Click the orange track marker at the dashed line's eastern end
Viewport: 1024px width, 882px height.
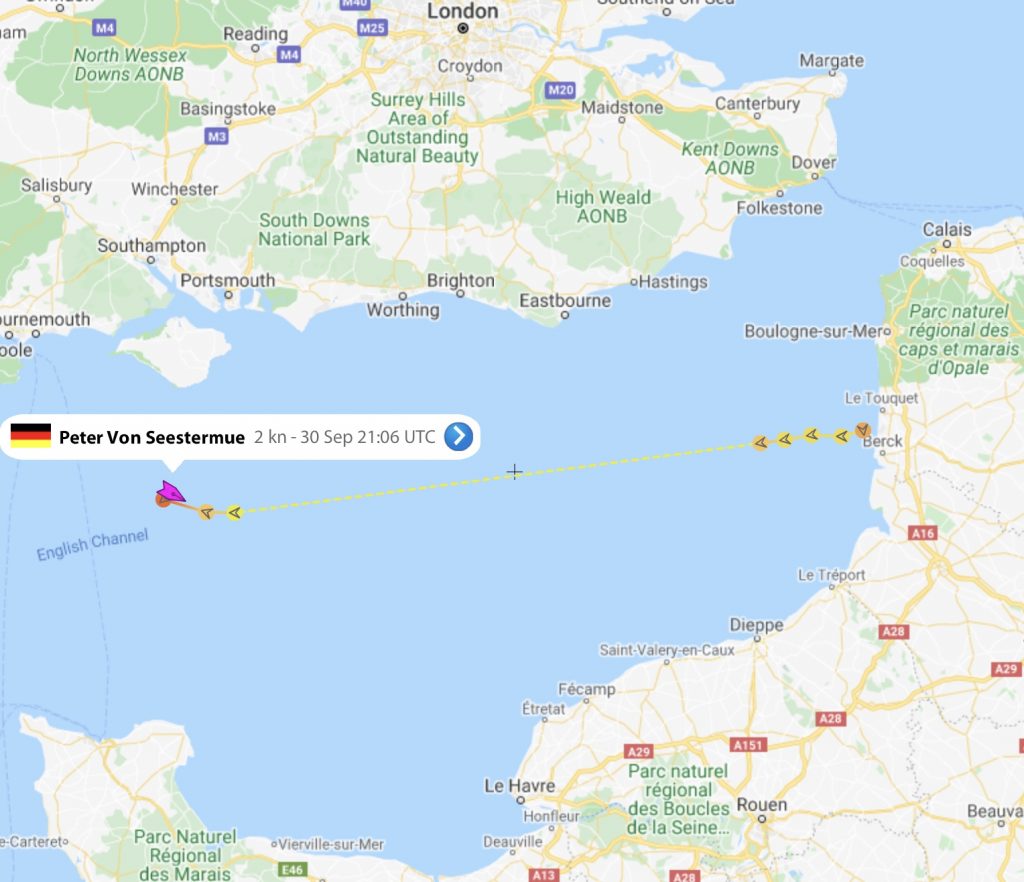coord(760,443)
